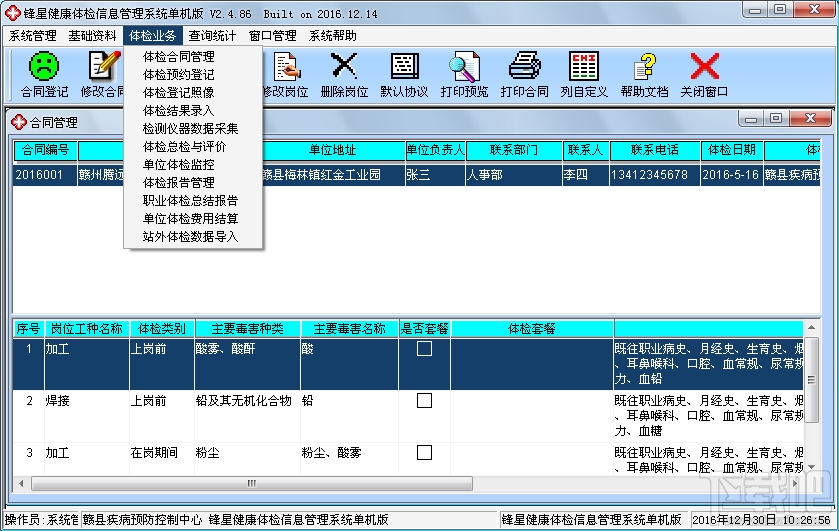Screen dimensions: 839x531
Task: Click the red cross app icon in title bar
Action: pyautogui.click(x=12, y=13)
